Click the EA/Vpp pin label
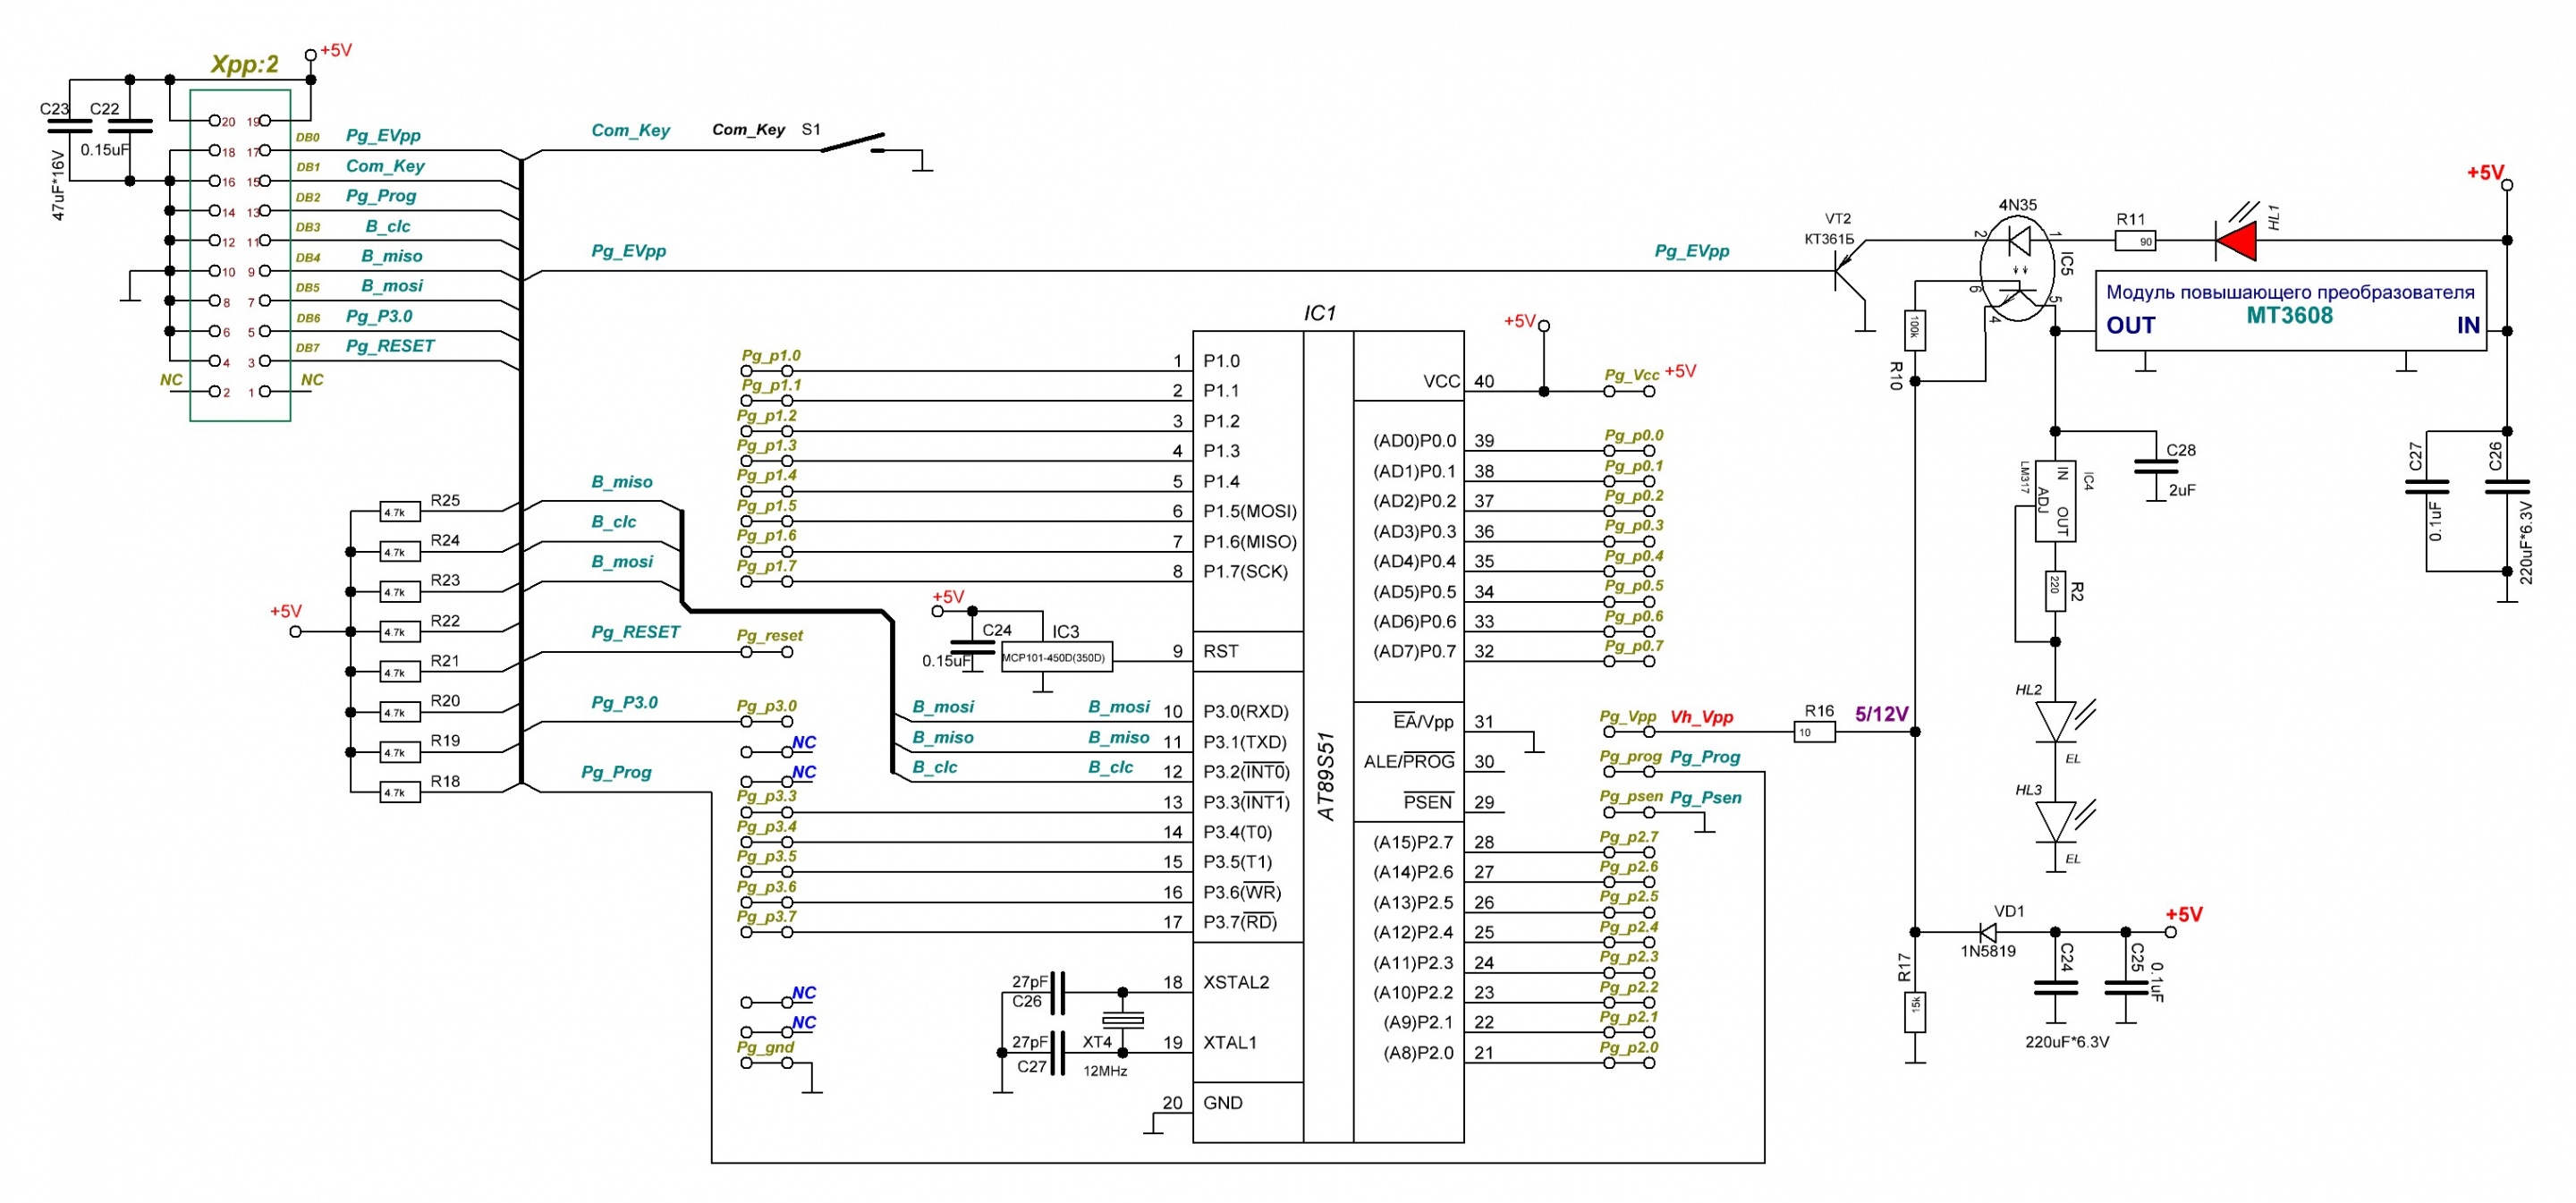The width and height of the screenshot is (2576, 1203). point(1423,721)
